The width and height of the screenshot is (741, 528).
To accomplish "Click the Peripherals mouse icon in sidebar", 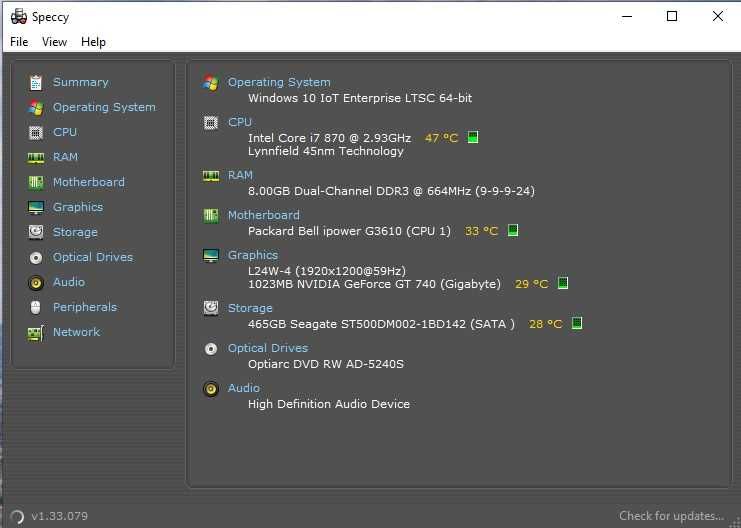I will (36, 308).
